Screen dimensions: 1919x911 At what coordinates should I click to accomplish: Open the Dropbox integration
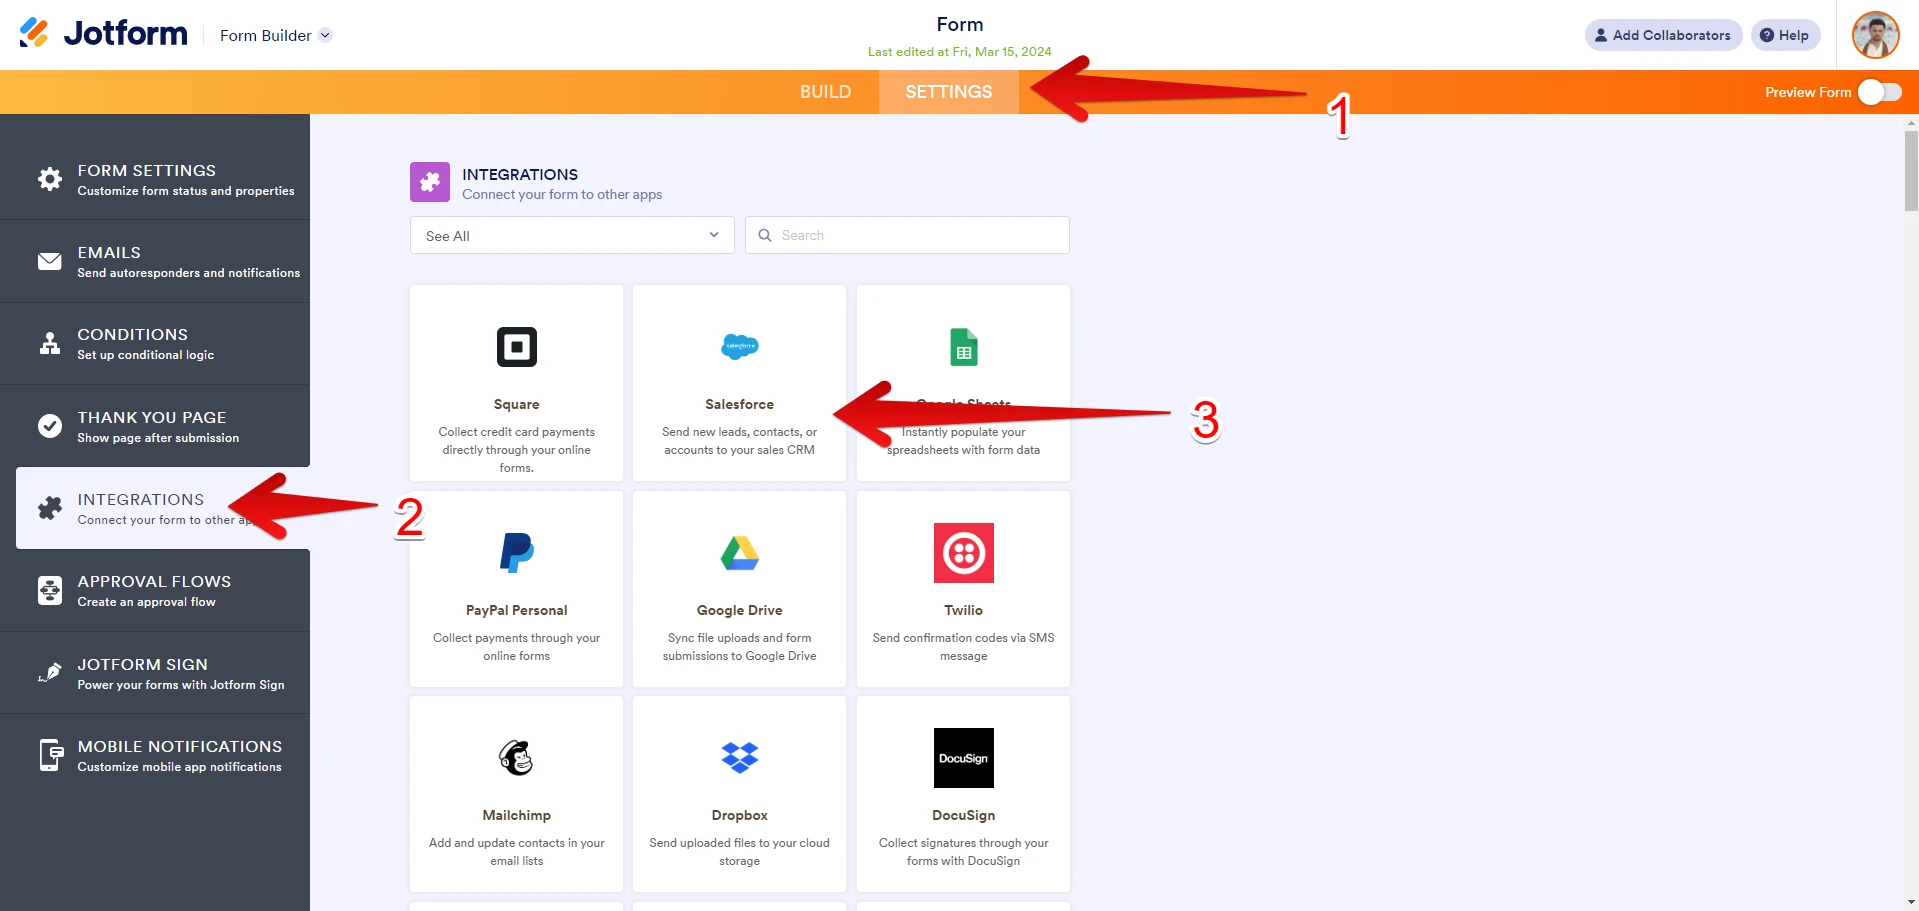739,758
